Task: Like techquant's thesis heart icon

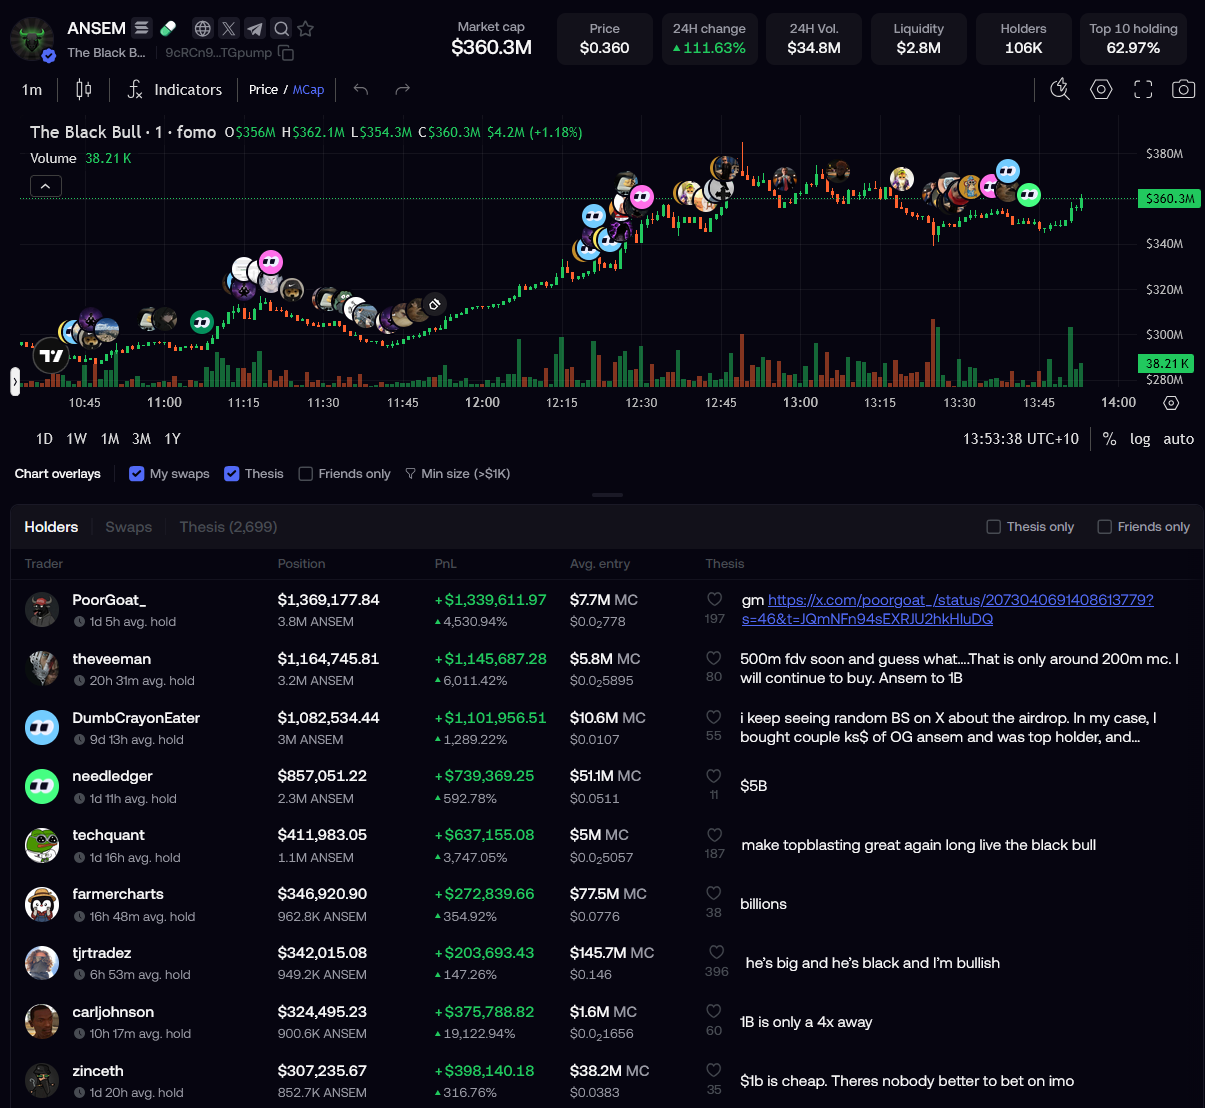Action: coord(714,835)
